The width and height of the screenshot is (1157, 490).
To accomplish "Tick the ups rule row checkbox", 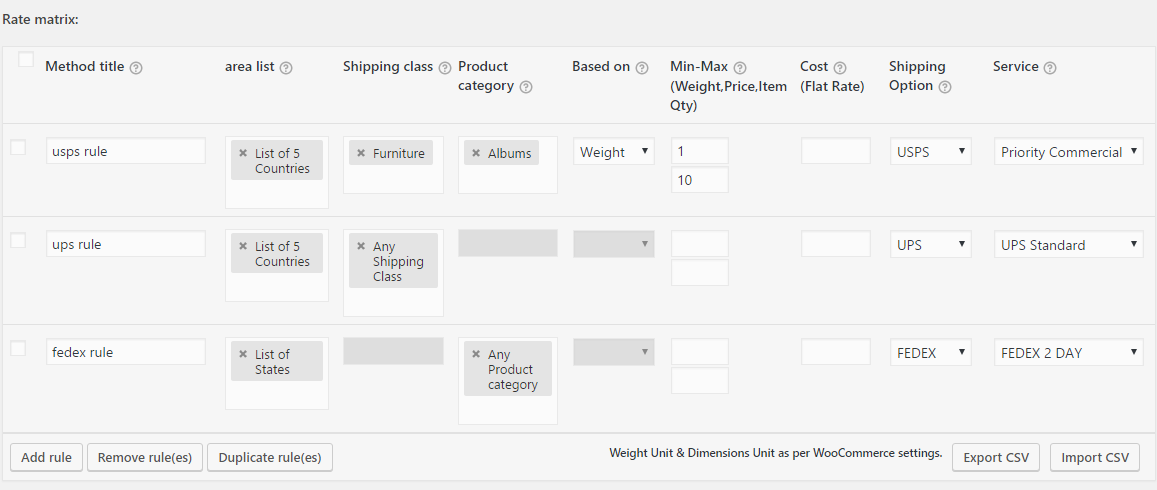I will 18,240.
